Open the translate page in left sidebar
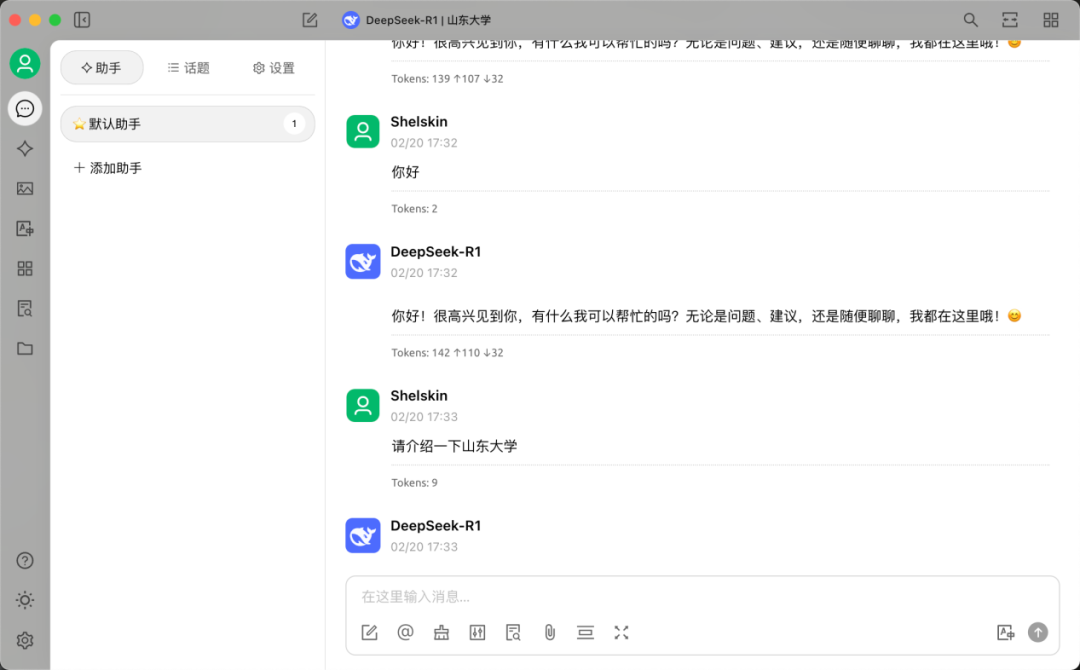The height and width of the screenshot is (670, 1080). (x=25, y=229)
